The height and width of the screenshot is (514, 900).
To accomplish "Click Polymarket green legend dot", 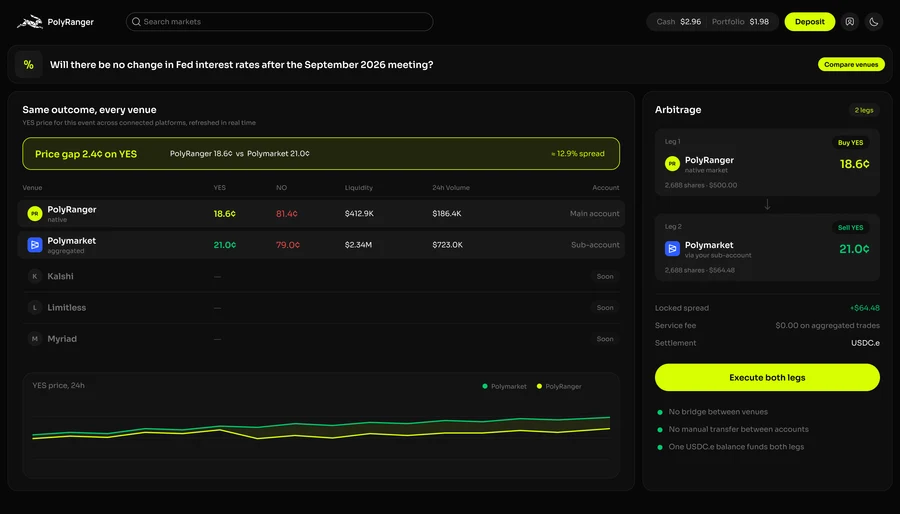I will point(485,386).
